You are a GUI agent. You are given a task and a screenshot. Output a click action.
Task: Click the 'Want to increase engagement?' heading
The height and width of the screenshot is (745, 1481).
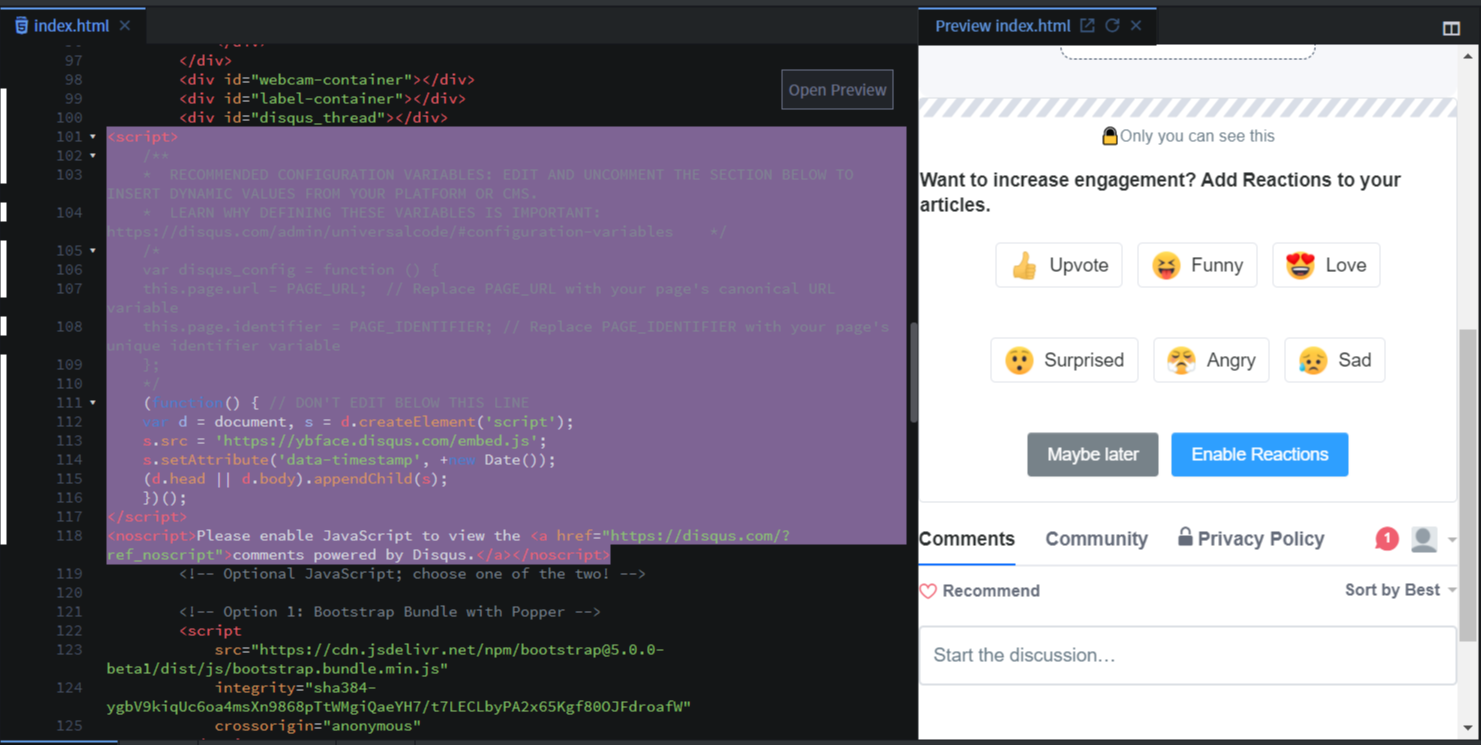pyautogui.click(x=1160, y=192)
